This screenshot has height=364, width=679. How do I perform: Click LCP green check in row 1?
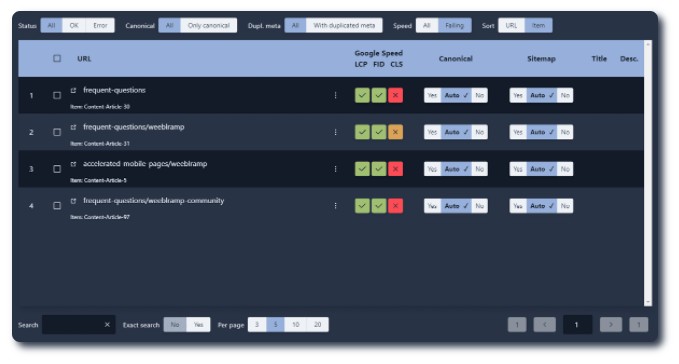coord(362,95)
